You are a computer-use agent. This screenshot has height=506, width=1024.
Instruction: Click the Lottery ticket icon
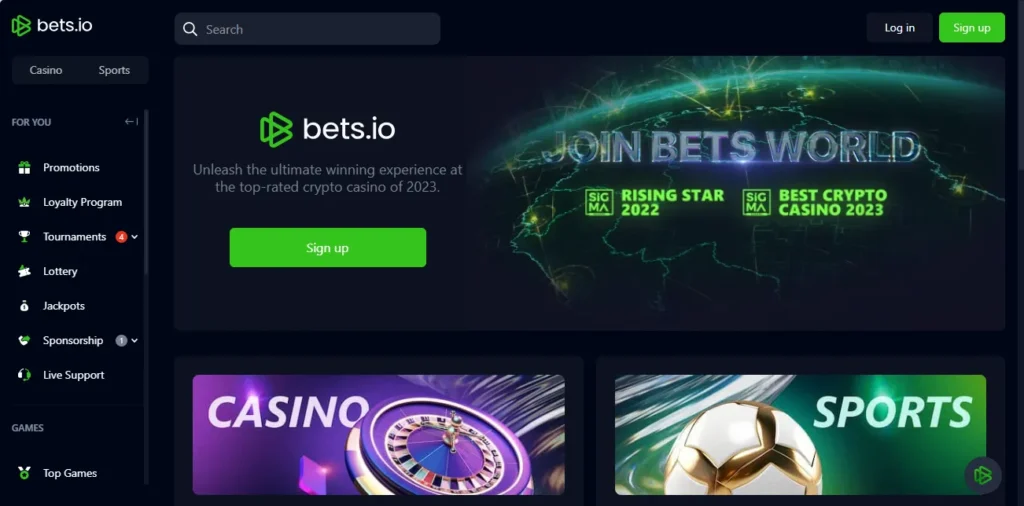coord(24,271)
